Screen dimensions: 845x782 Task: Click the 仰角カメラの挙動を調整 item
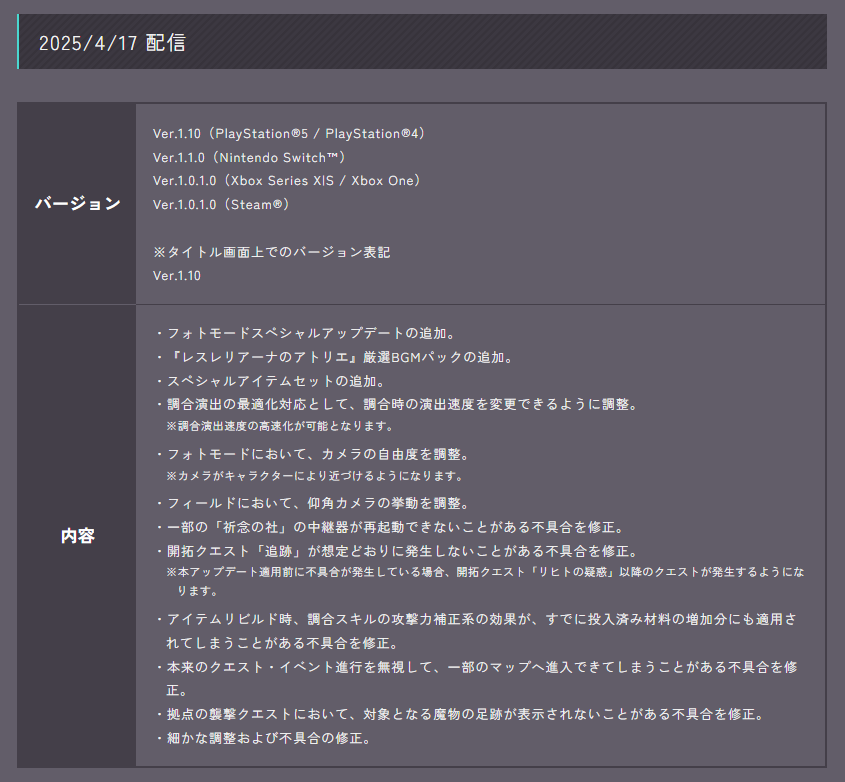pos(314,503)
